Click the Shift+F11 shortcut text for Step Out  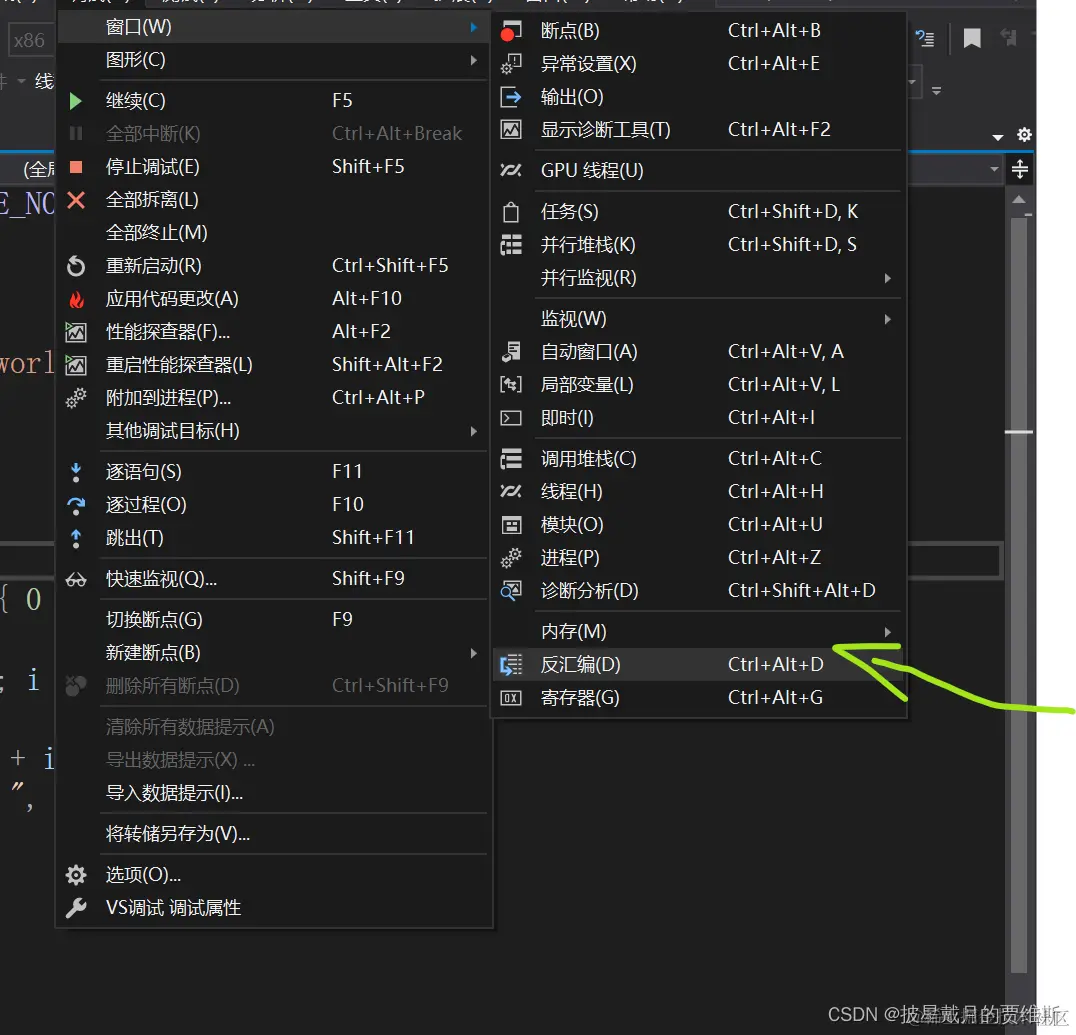(x=373, y=538)
